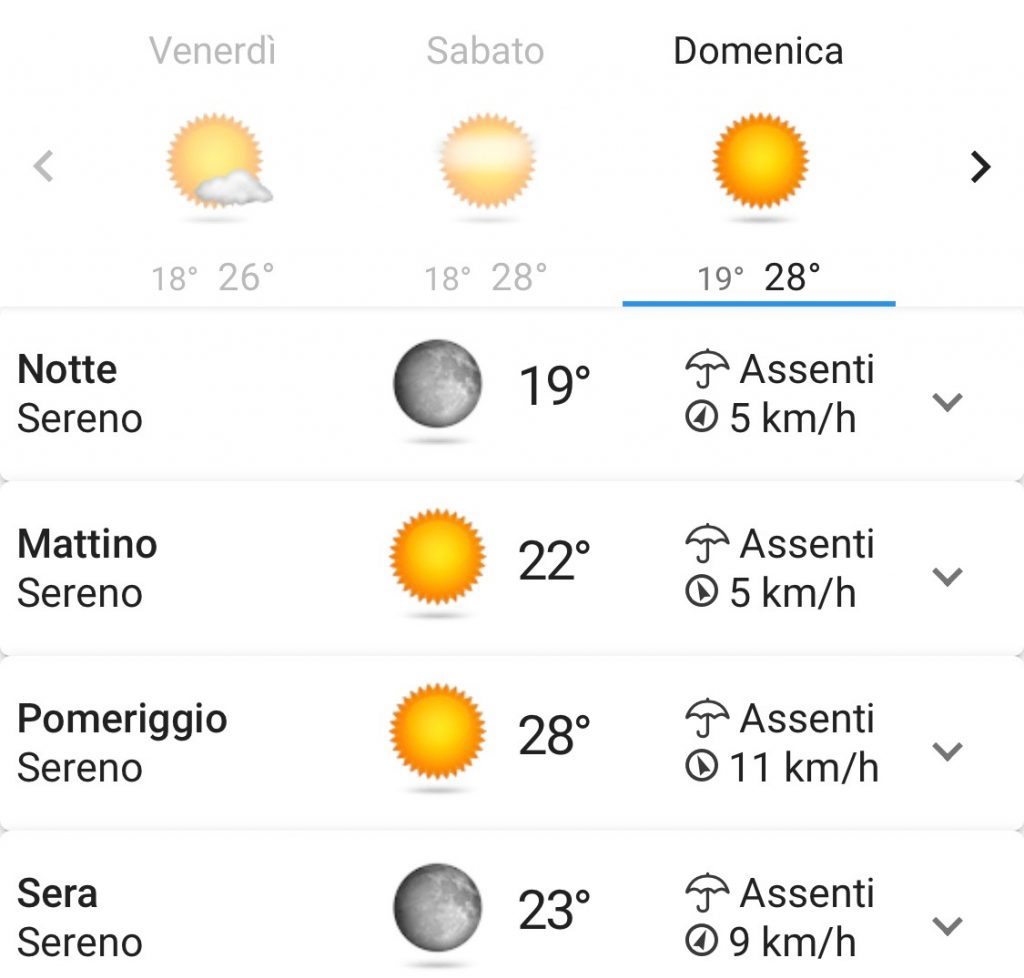The image size is (1024, 978).
Task: Tap the Pomeriggio sun icon
Action: tap(437, 731)
